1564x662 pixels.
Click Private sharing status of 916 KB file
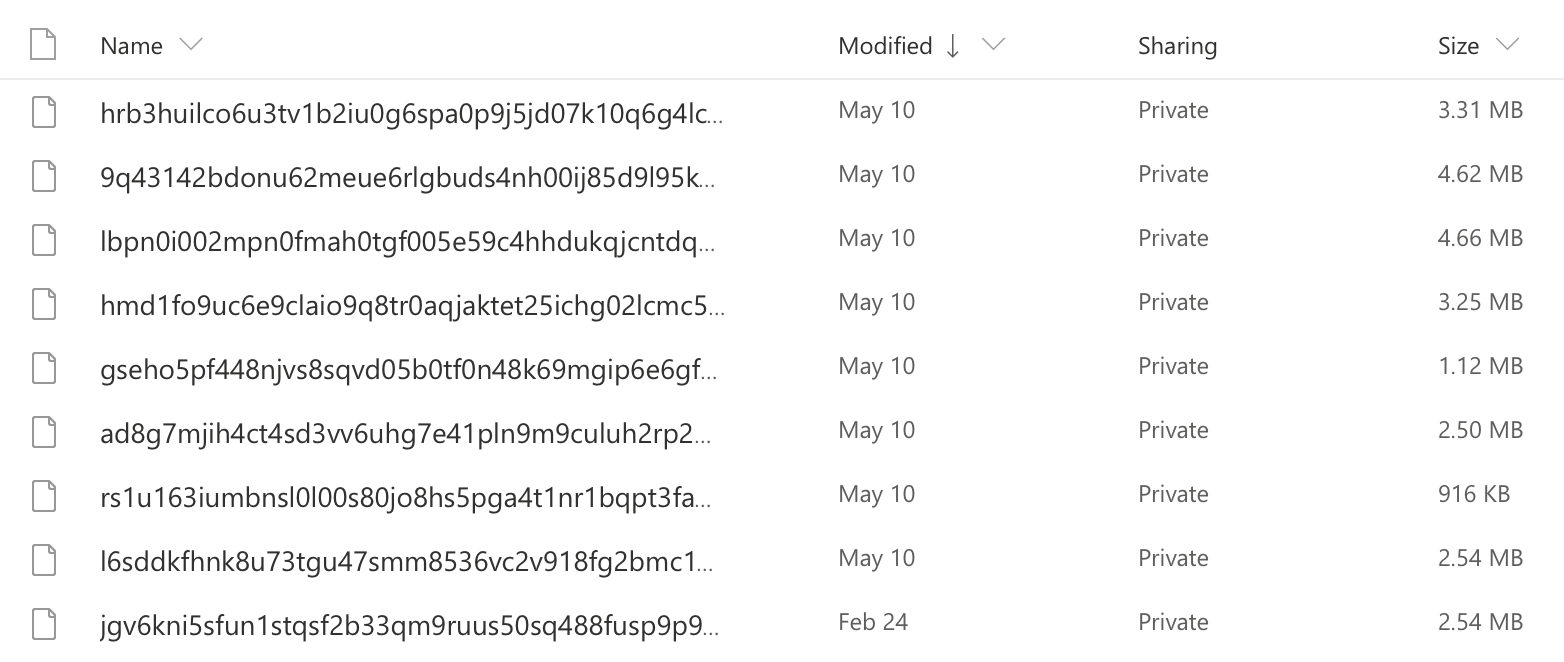1173,494
